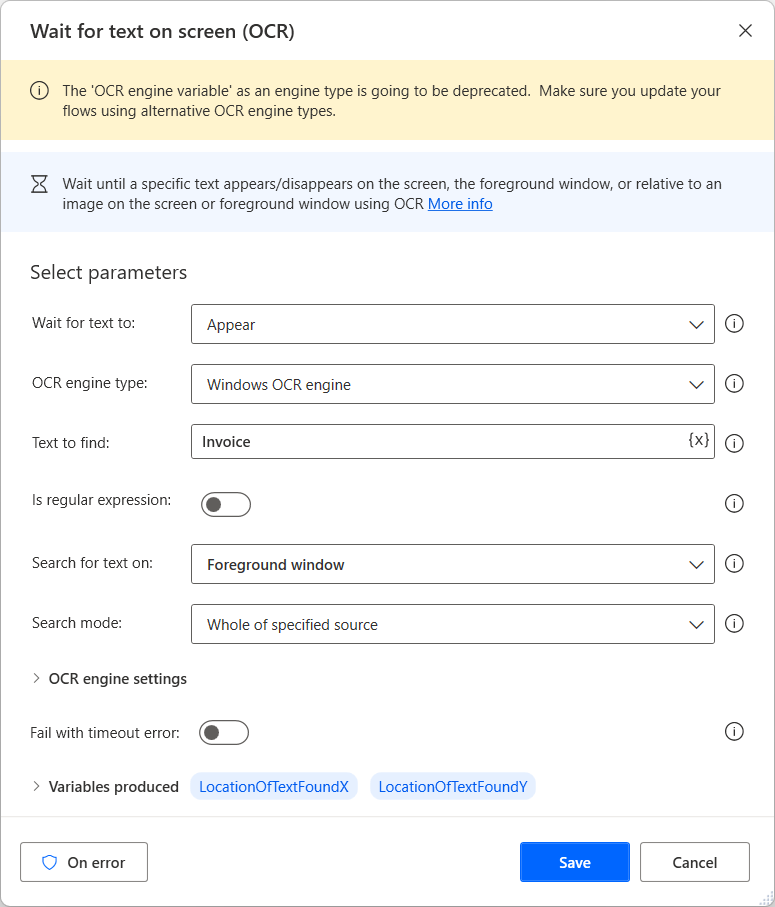This screenshot has width=775, height=907.
Task: Click the info icon beside Wait for text to
Action: tap(735, 324)
